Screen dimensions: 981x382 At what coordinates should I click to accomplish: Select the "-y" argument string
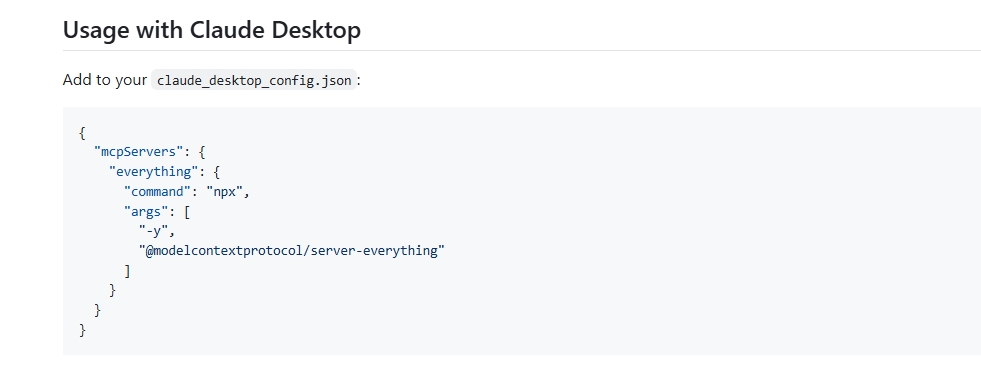153,231
